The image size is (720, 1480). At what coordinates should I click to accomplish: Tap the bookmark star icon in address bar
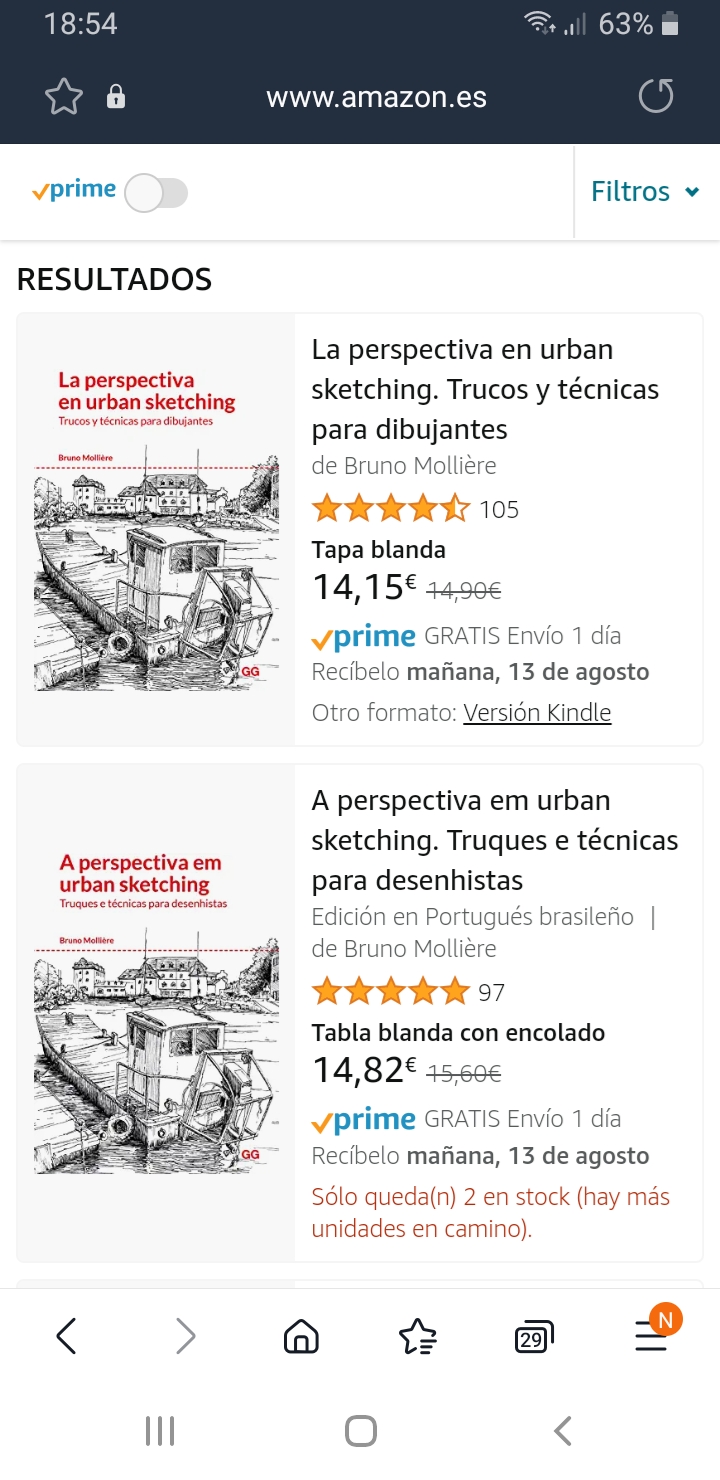point(64,97)
